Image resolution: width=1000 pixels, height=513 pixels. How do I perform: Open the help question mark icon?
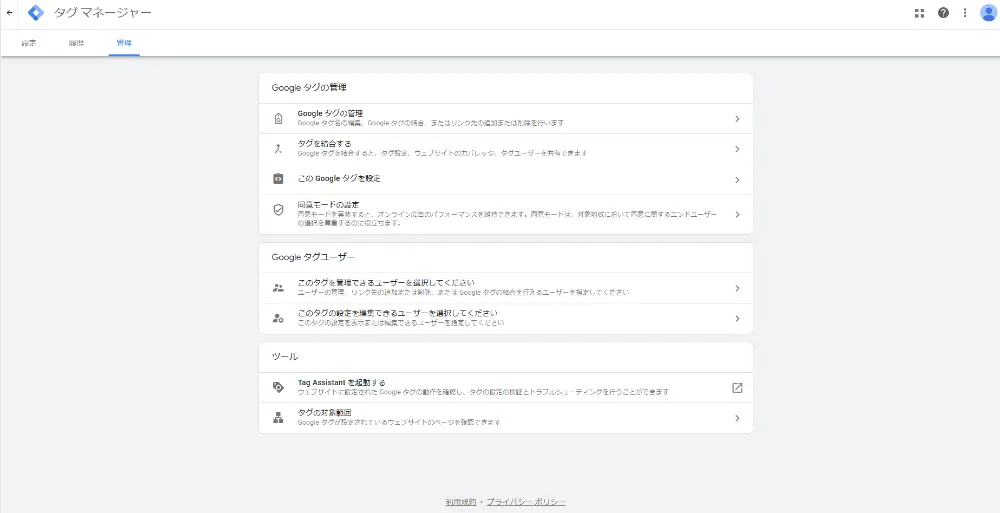tap(943, 13)
